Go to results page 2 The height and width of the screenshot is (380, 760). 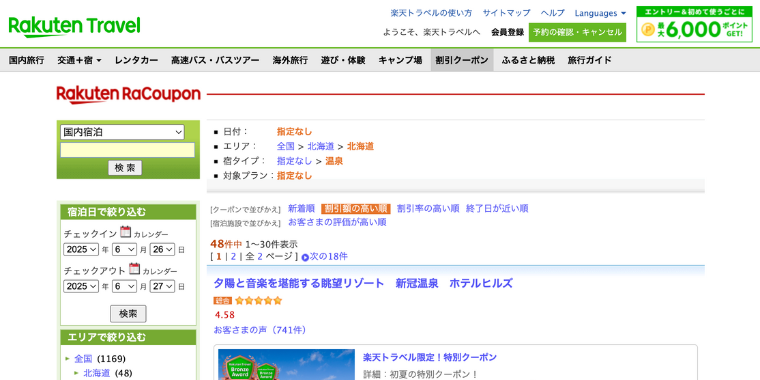(x=233, y=256)
